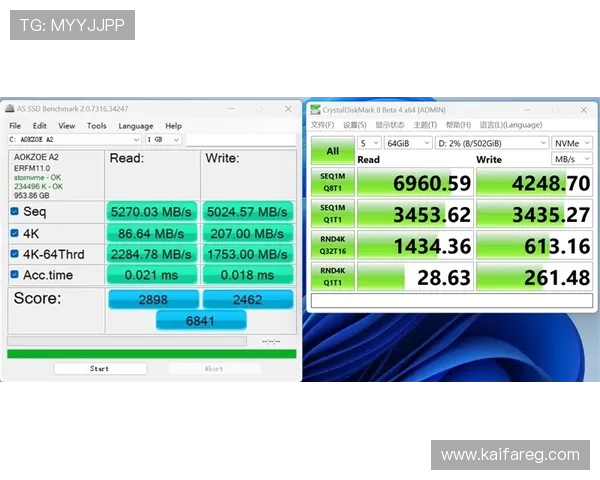Uncheck the Seq test checkbox
The height and width of the screenshot is (480, 600).
[x=15, y=212]
